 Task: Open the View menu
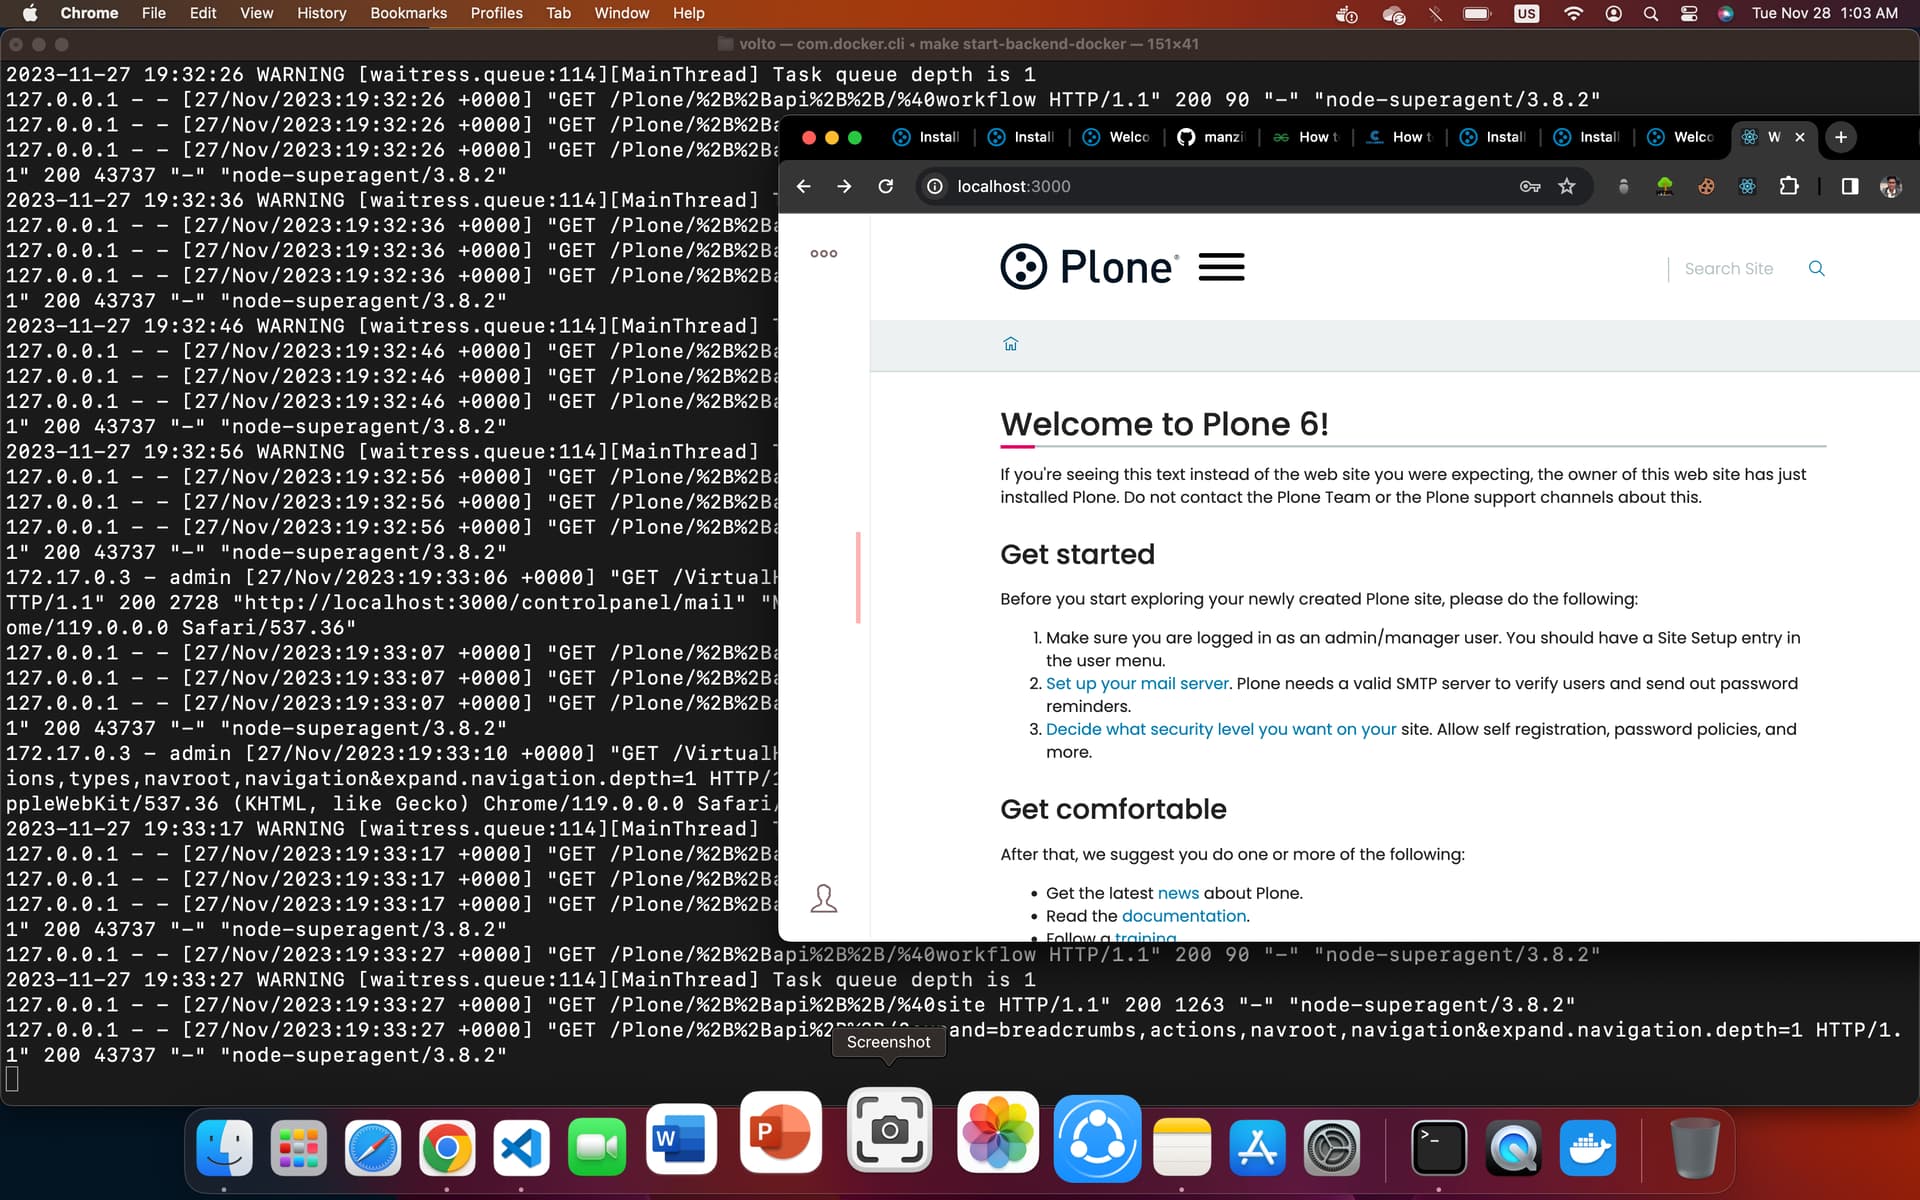point(256,13)
